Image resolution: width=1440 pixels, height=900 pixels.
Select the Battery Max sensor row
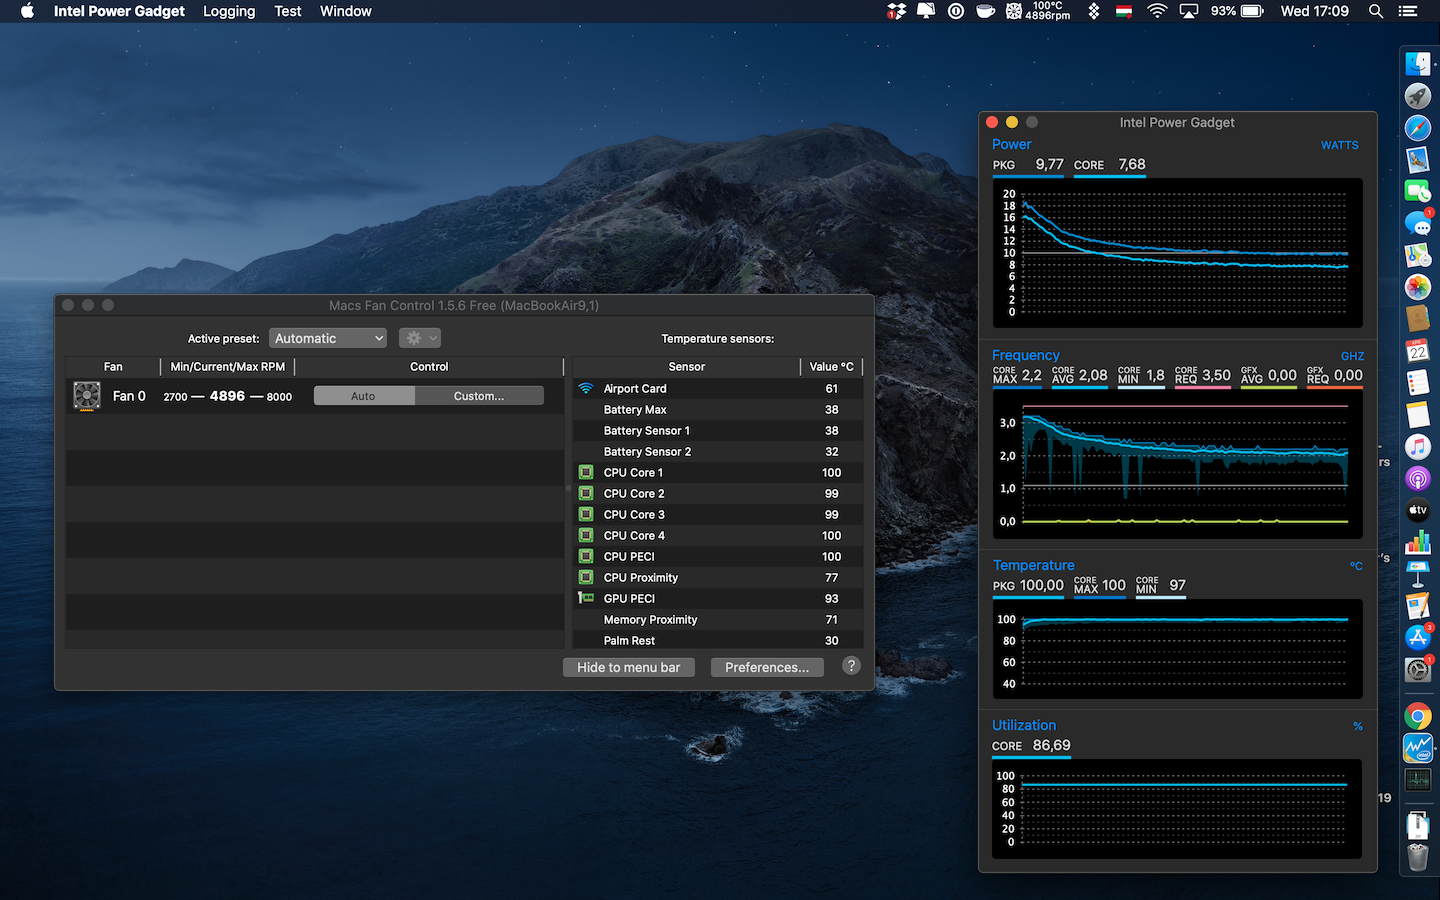tap(717, 409)
